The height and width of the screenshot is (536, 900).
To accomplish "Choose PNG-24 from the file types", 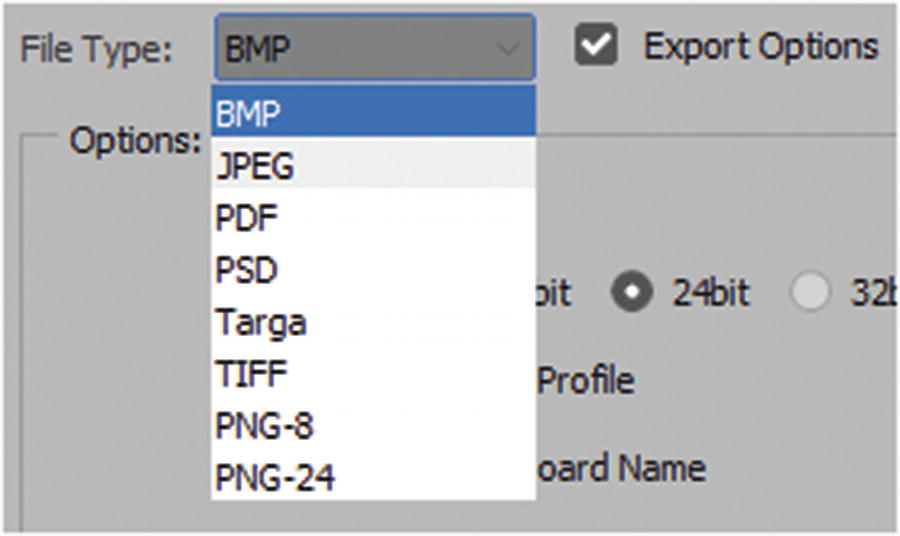I will pos(373,477).
